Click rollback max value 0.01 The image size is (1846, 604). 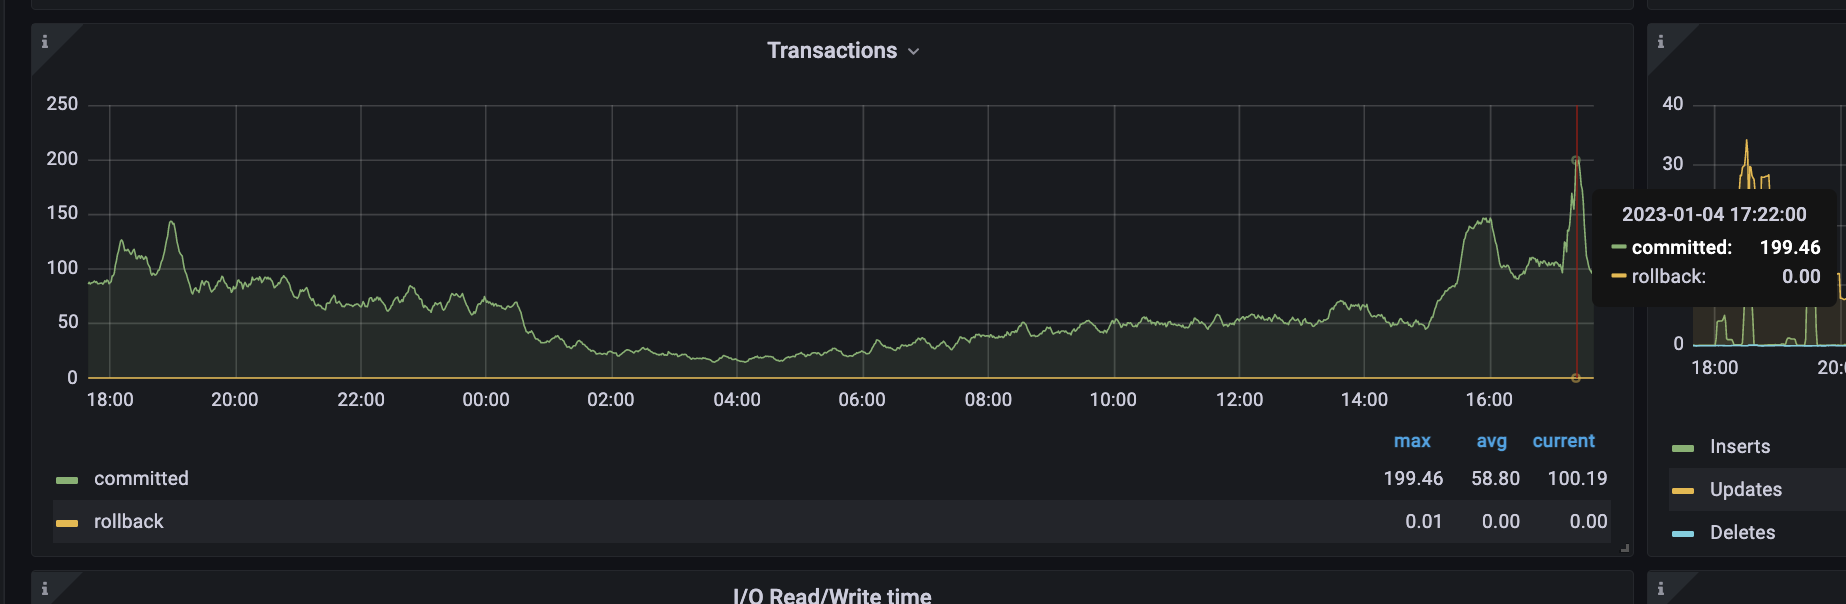pos(1424,522)
